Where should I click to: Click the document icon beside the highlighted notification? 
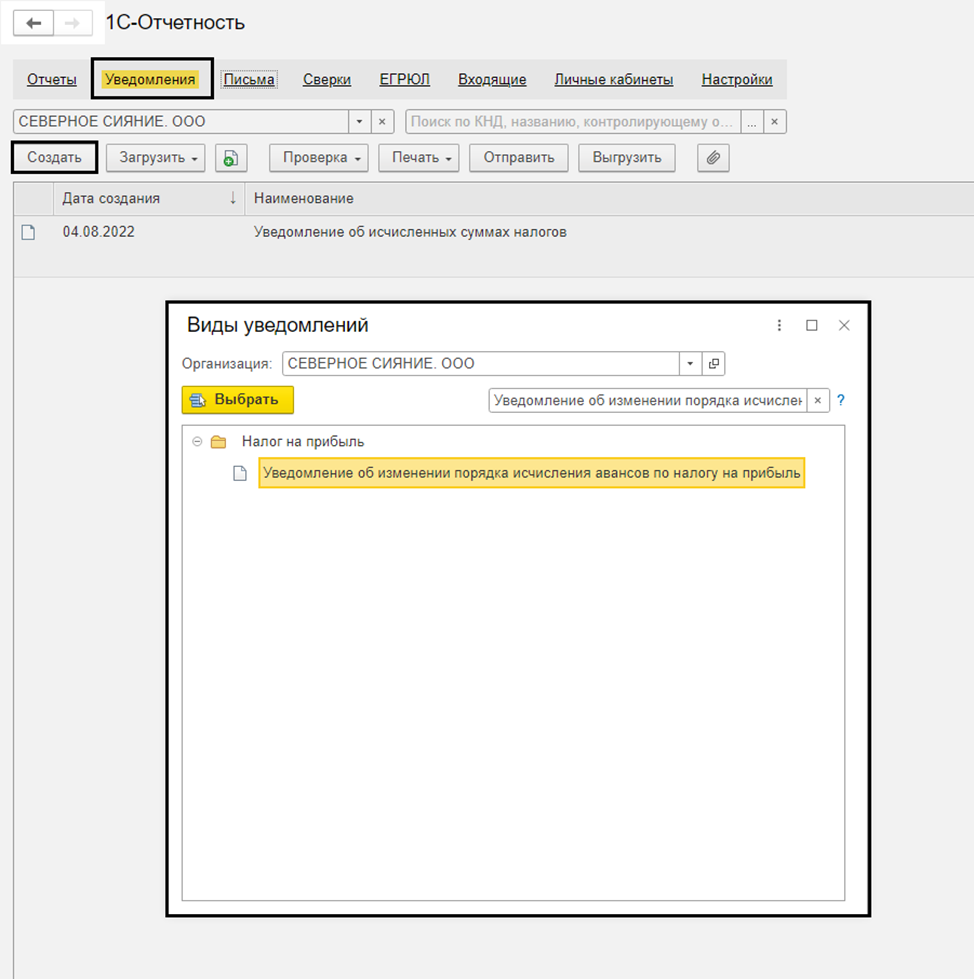tap(240, 474)
